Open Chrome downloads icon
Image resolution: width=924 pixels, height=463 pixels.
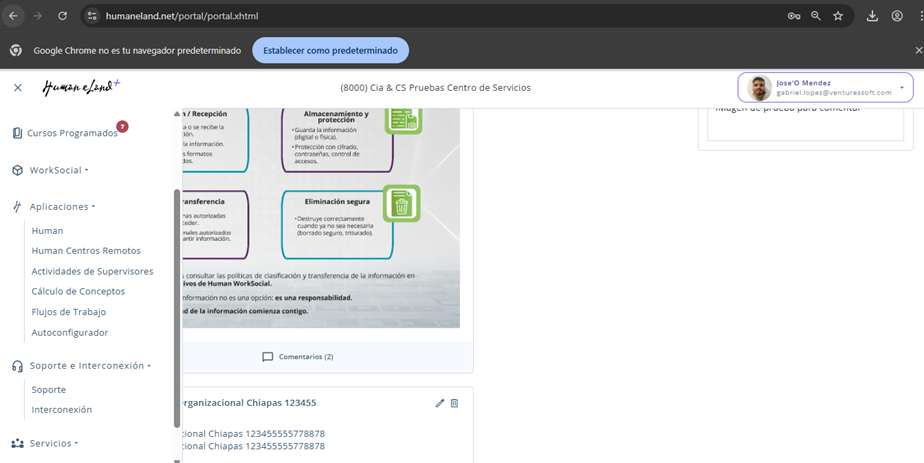coord(872,16)
